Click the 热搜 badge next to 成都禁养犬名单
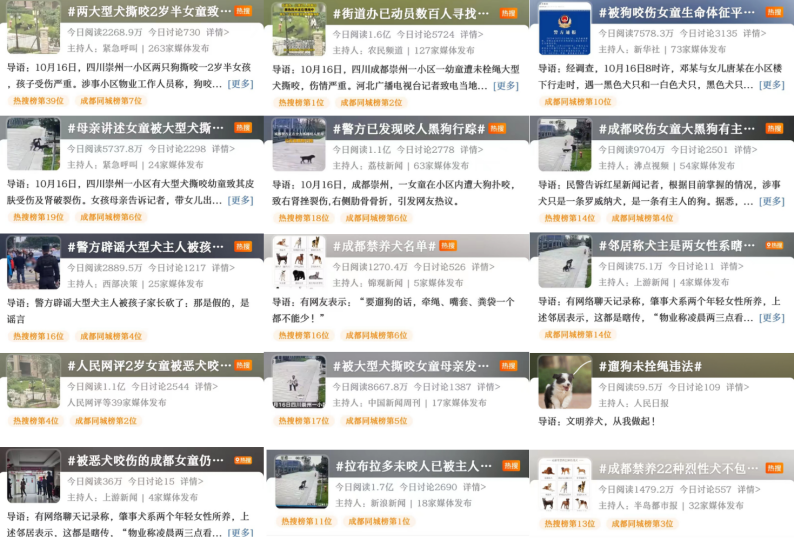794x540 pixels. [x=448, y=245]
